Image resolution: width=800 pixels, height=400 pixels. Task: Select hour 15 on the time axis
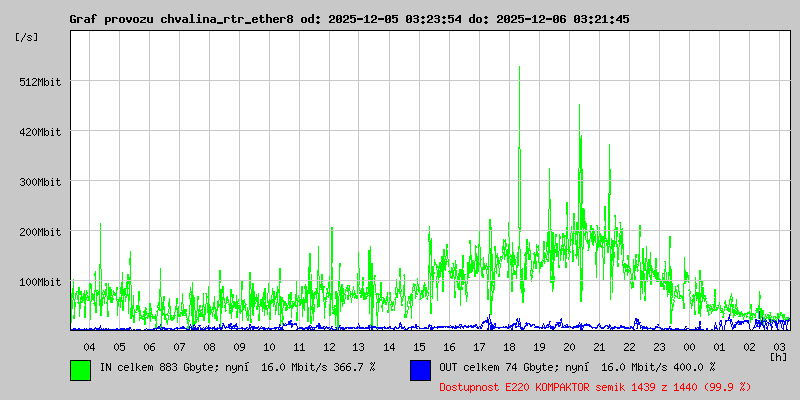(x=419, y=346)
